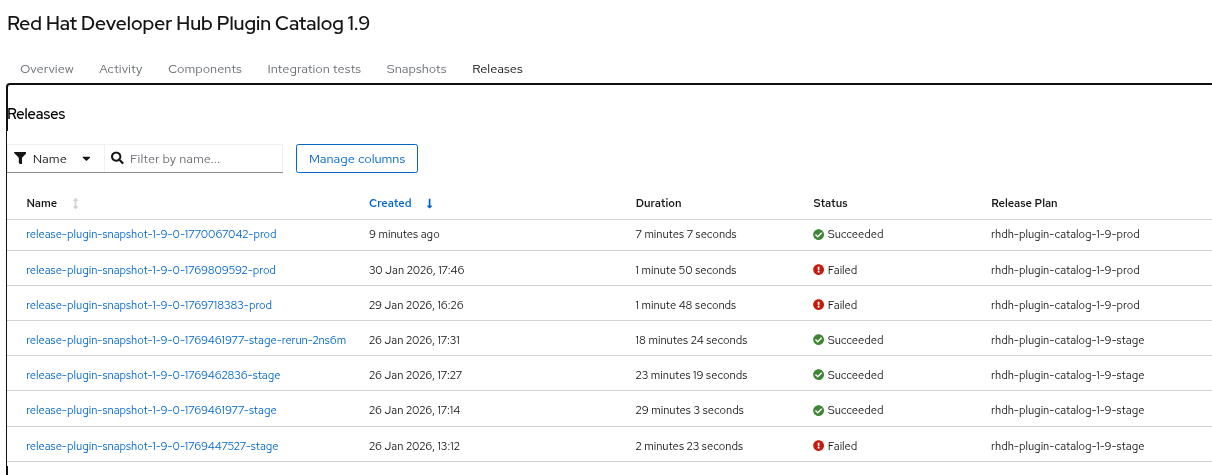This screenshot has width=1212, height=475.
Task: Switch to the Overview tab
Action: coord(47,69)
